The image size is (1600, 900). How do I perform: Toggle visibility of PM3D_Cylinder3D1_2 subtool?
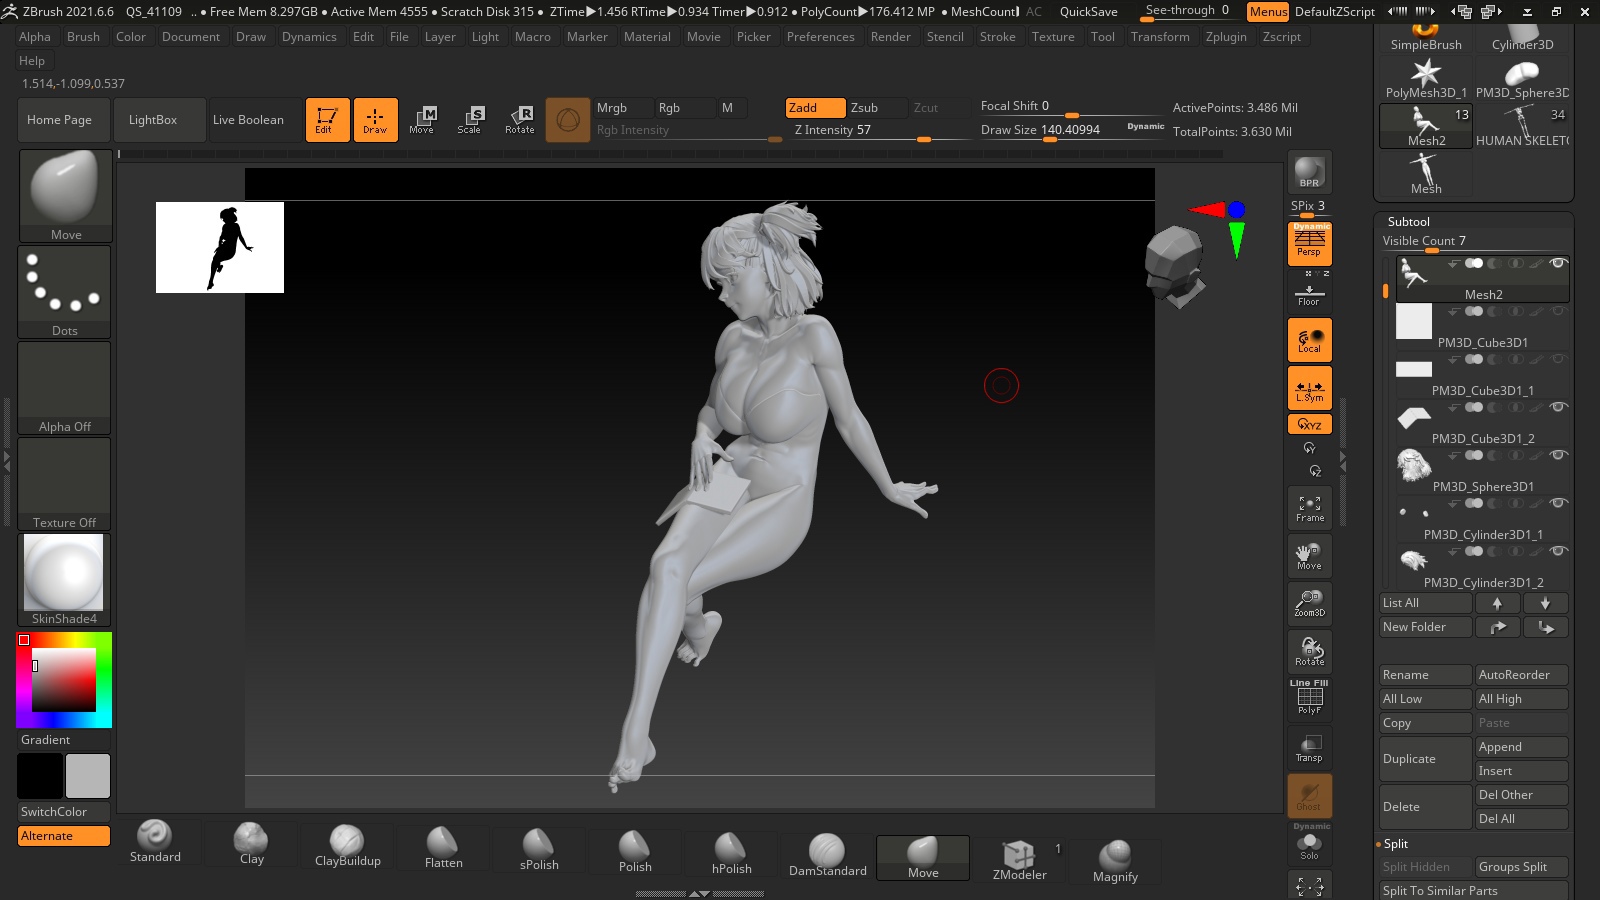pos(1558,551)
